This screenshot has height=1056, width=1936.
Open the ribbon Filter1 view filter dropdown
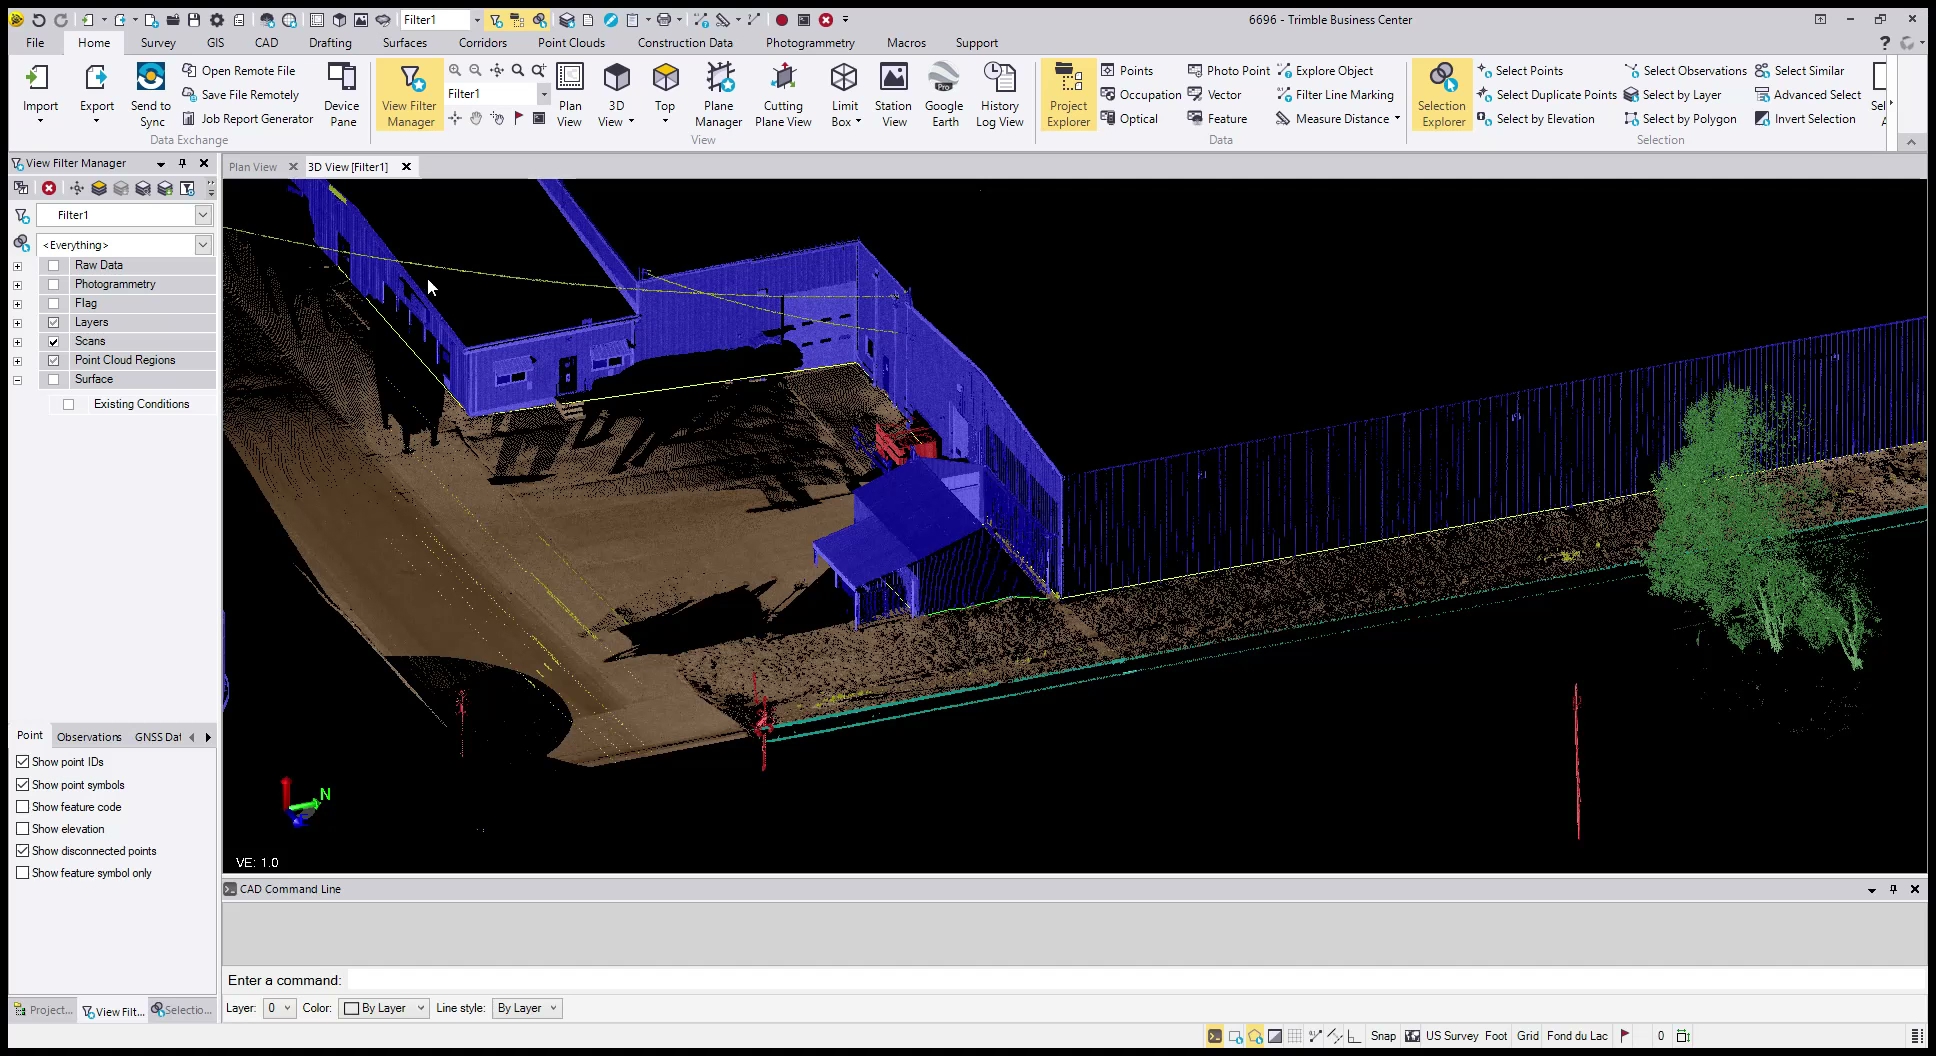[x=544, y=94]
